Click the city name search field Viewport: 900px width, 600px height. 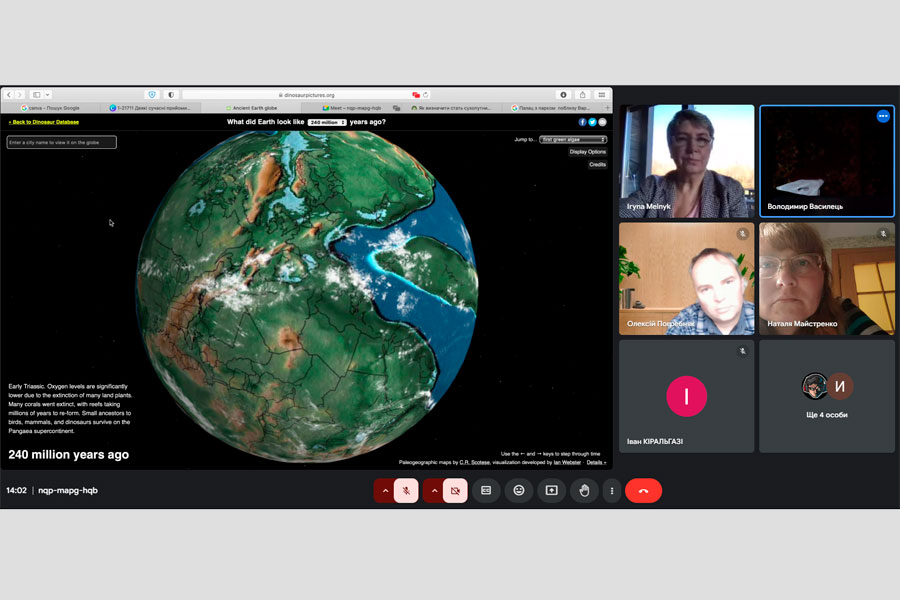click(62, 143)
